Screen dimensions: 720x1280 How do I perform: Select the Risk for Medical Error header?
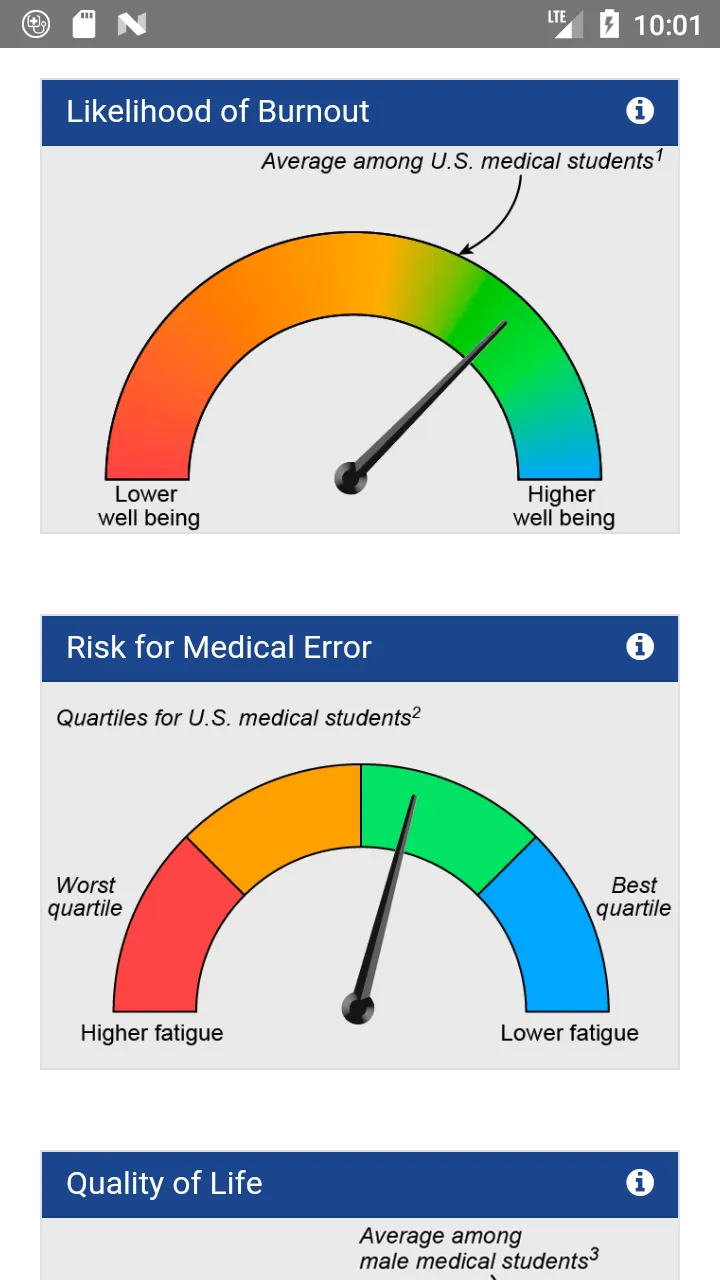pyautogui.click(x=360, y=648)
